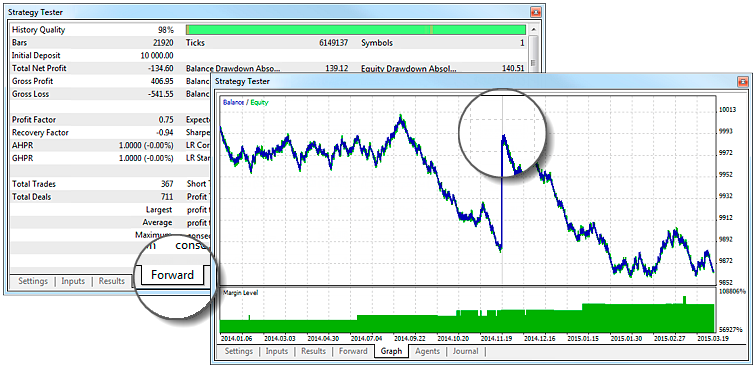Open Results tab in front window
This screenshot has width=756, height=368.
313,351
